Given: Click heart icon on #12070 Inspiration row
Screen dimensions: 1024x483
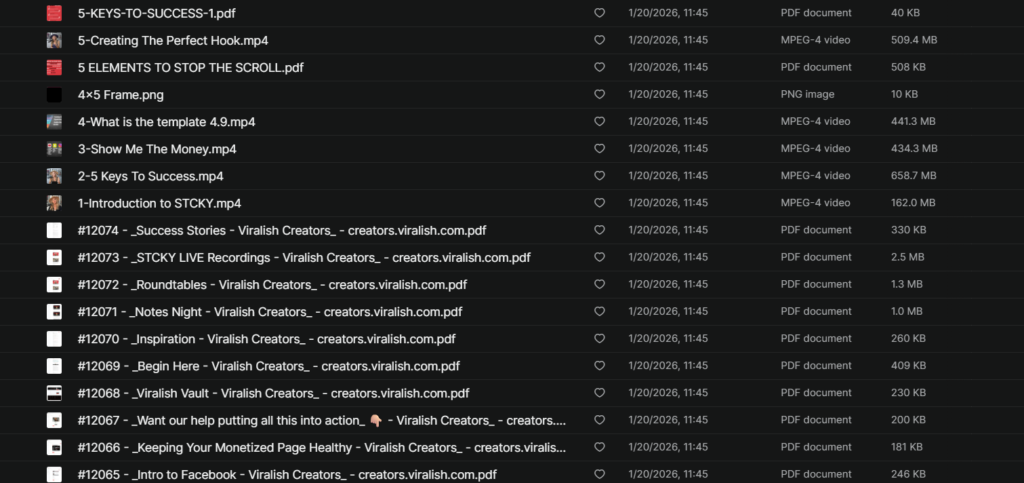Looking at the screenshot, I should click(599, 339).
